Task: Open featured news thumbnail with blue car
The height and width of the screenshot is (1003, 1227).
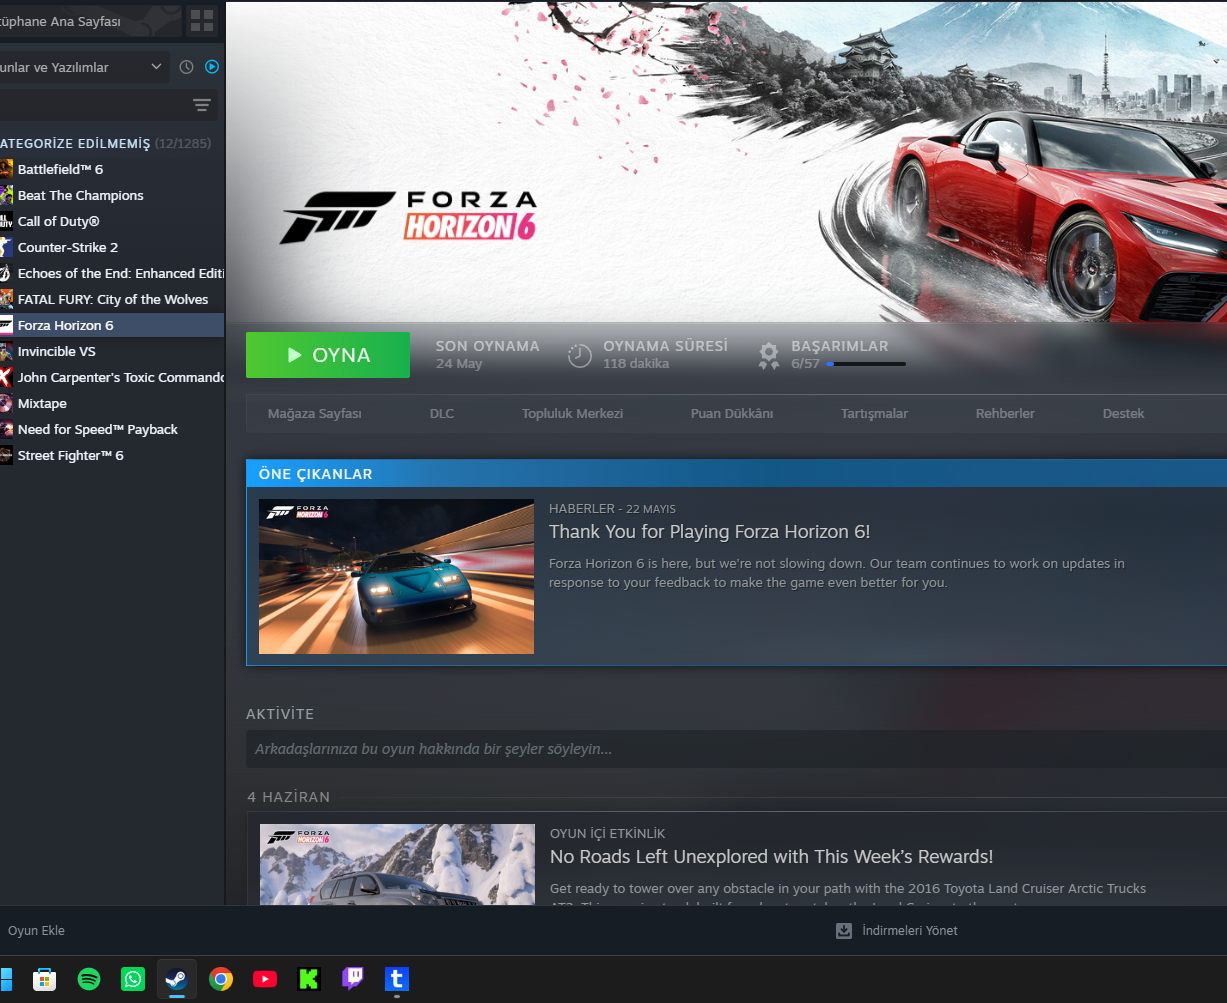Action: (396, 576)
